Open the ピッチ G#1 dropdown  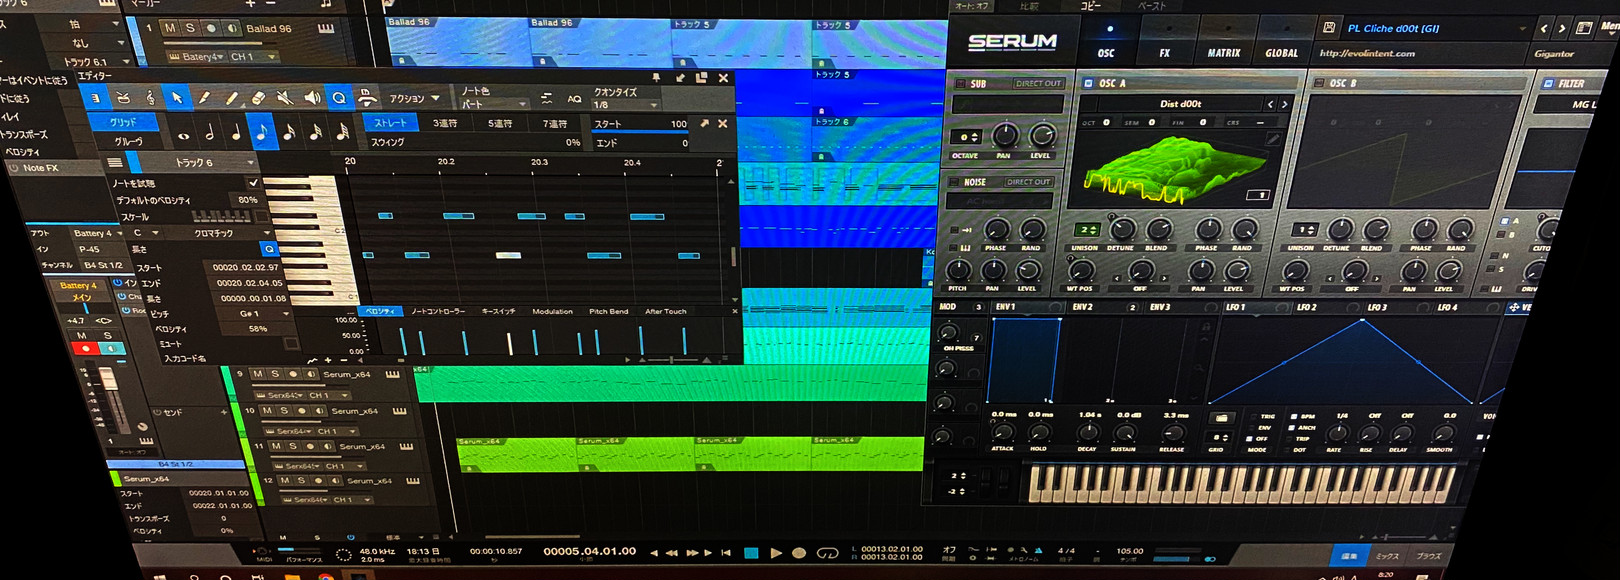click(x=263, y=314)
